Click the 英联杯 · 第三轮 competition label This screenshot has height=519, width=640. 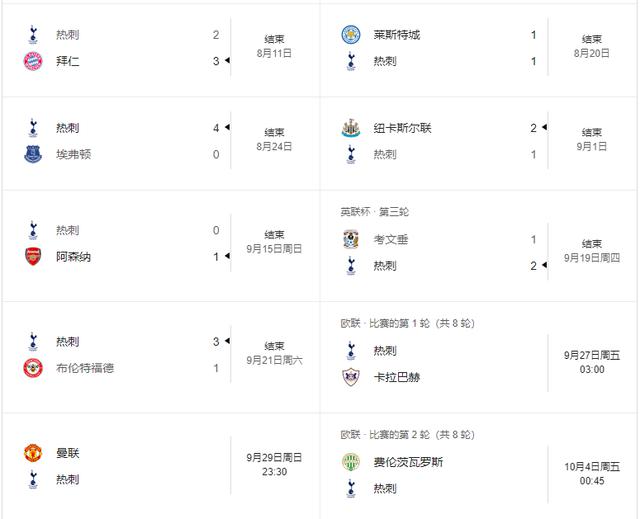(x=374, y=212)
